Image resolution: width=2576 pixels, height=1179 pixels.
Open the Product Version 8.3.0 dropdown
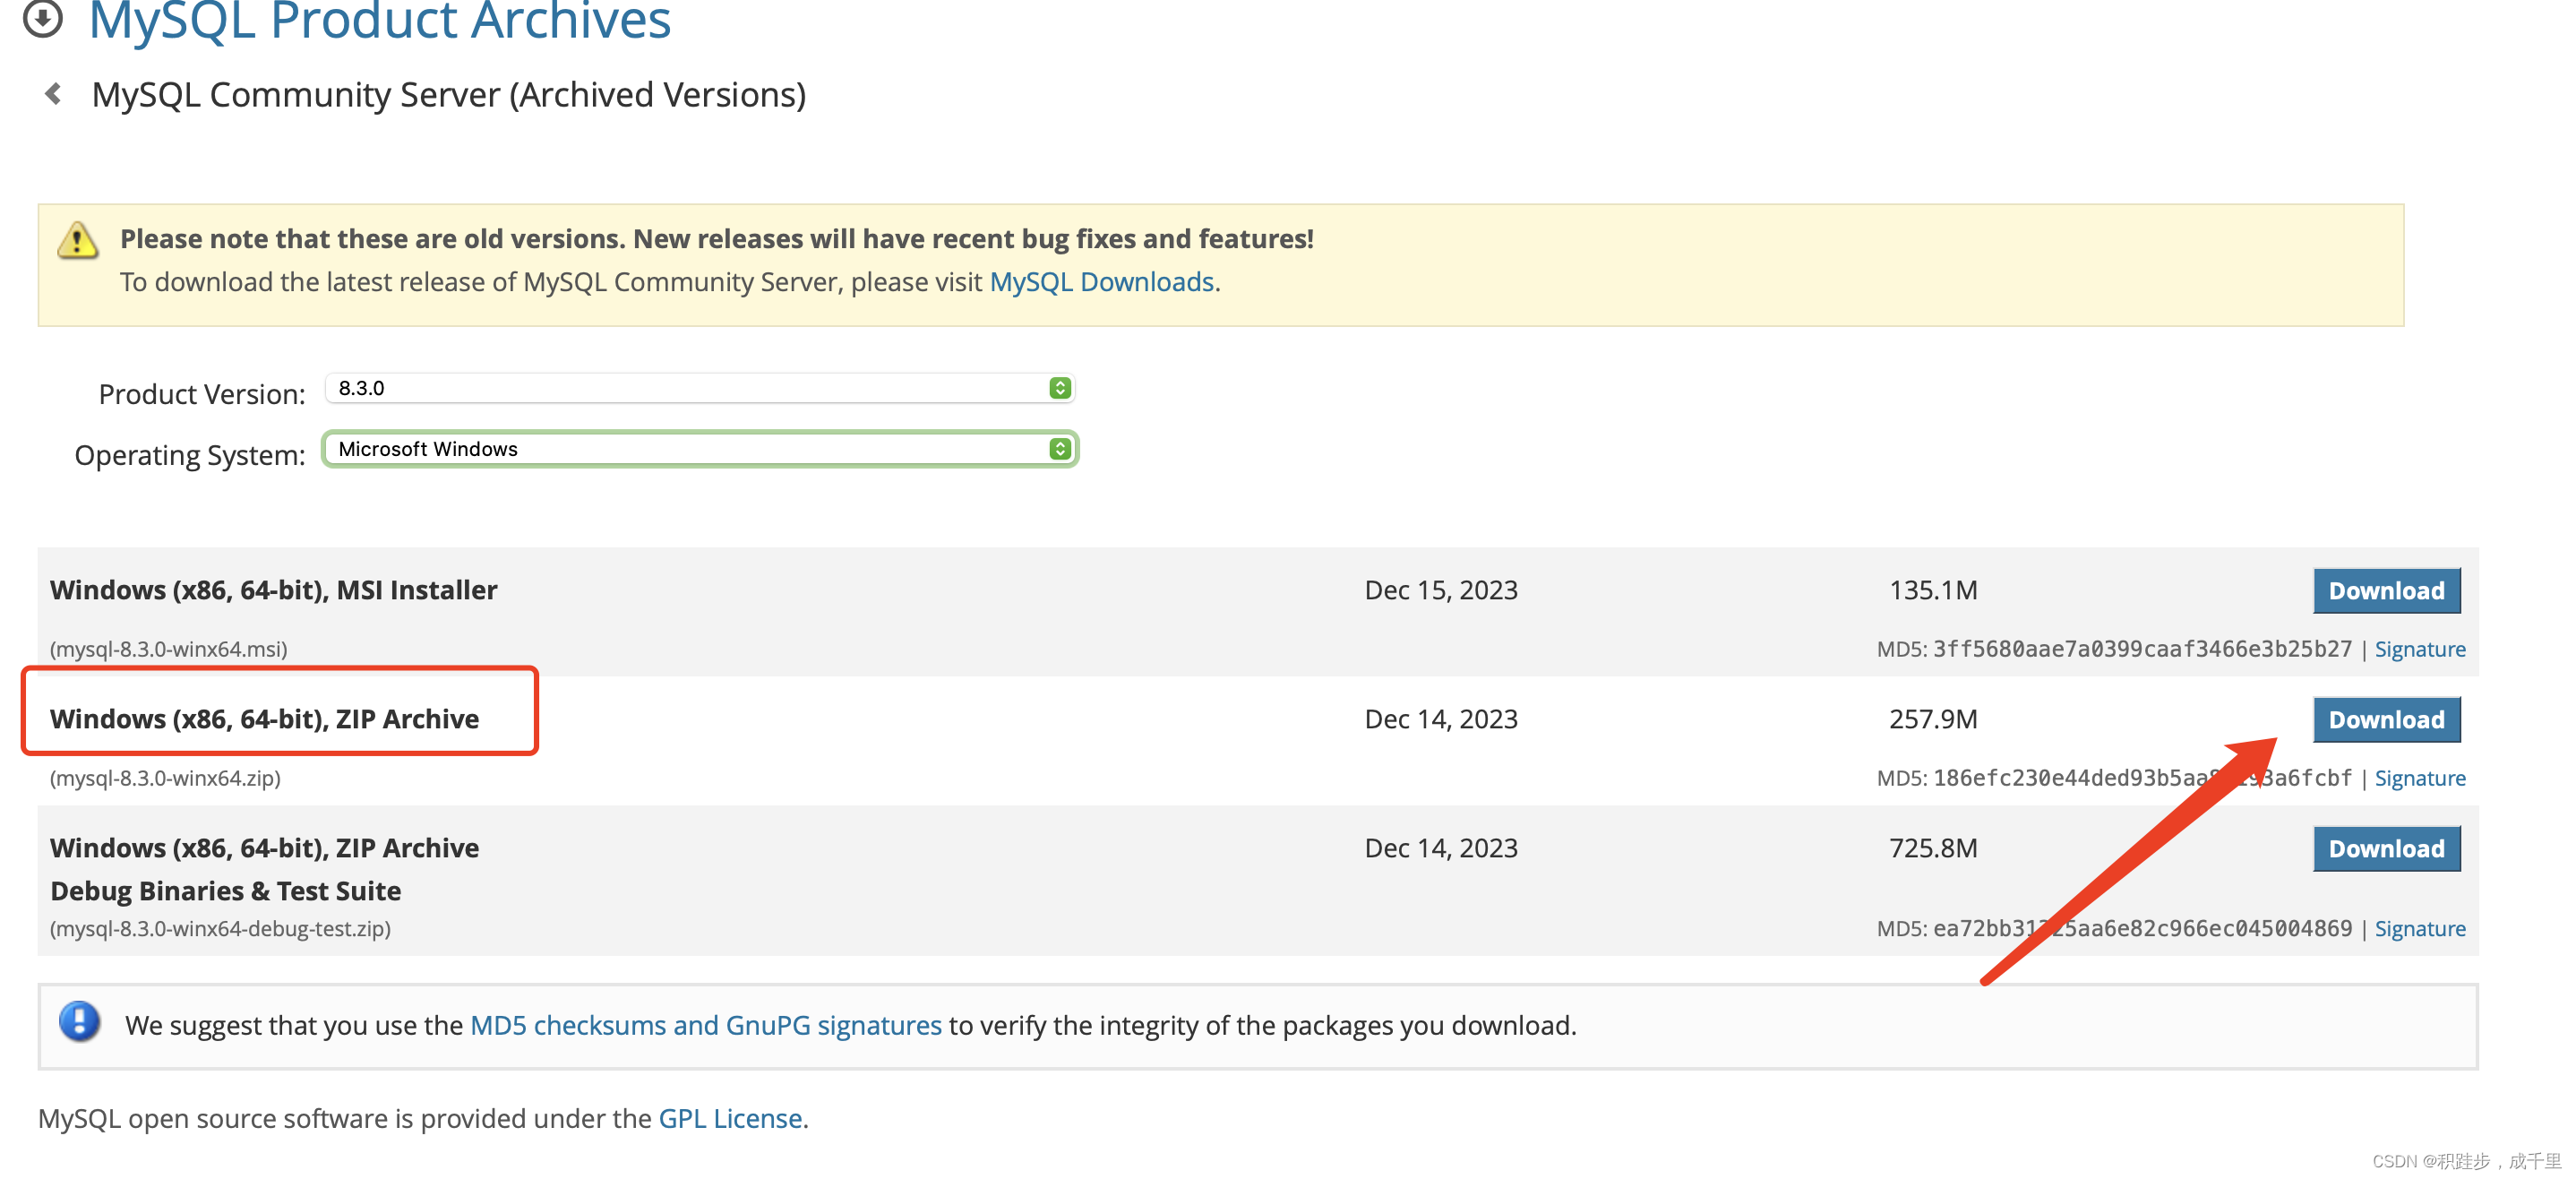pos(690,388)
